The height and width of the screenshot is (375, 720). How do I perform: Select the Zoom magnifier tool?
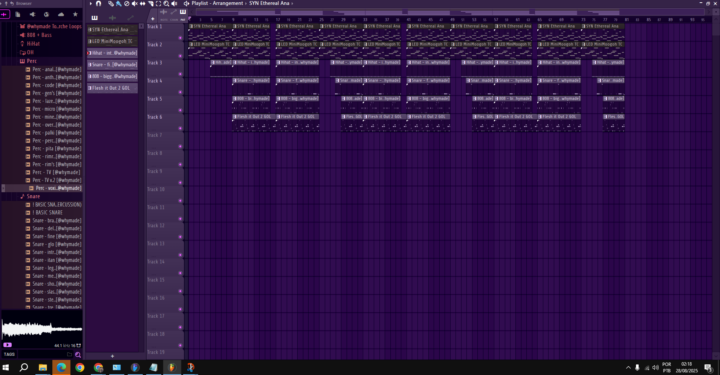[166, 3]
